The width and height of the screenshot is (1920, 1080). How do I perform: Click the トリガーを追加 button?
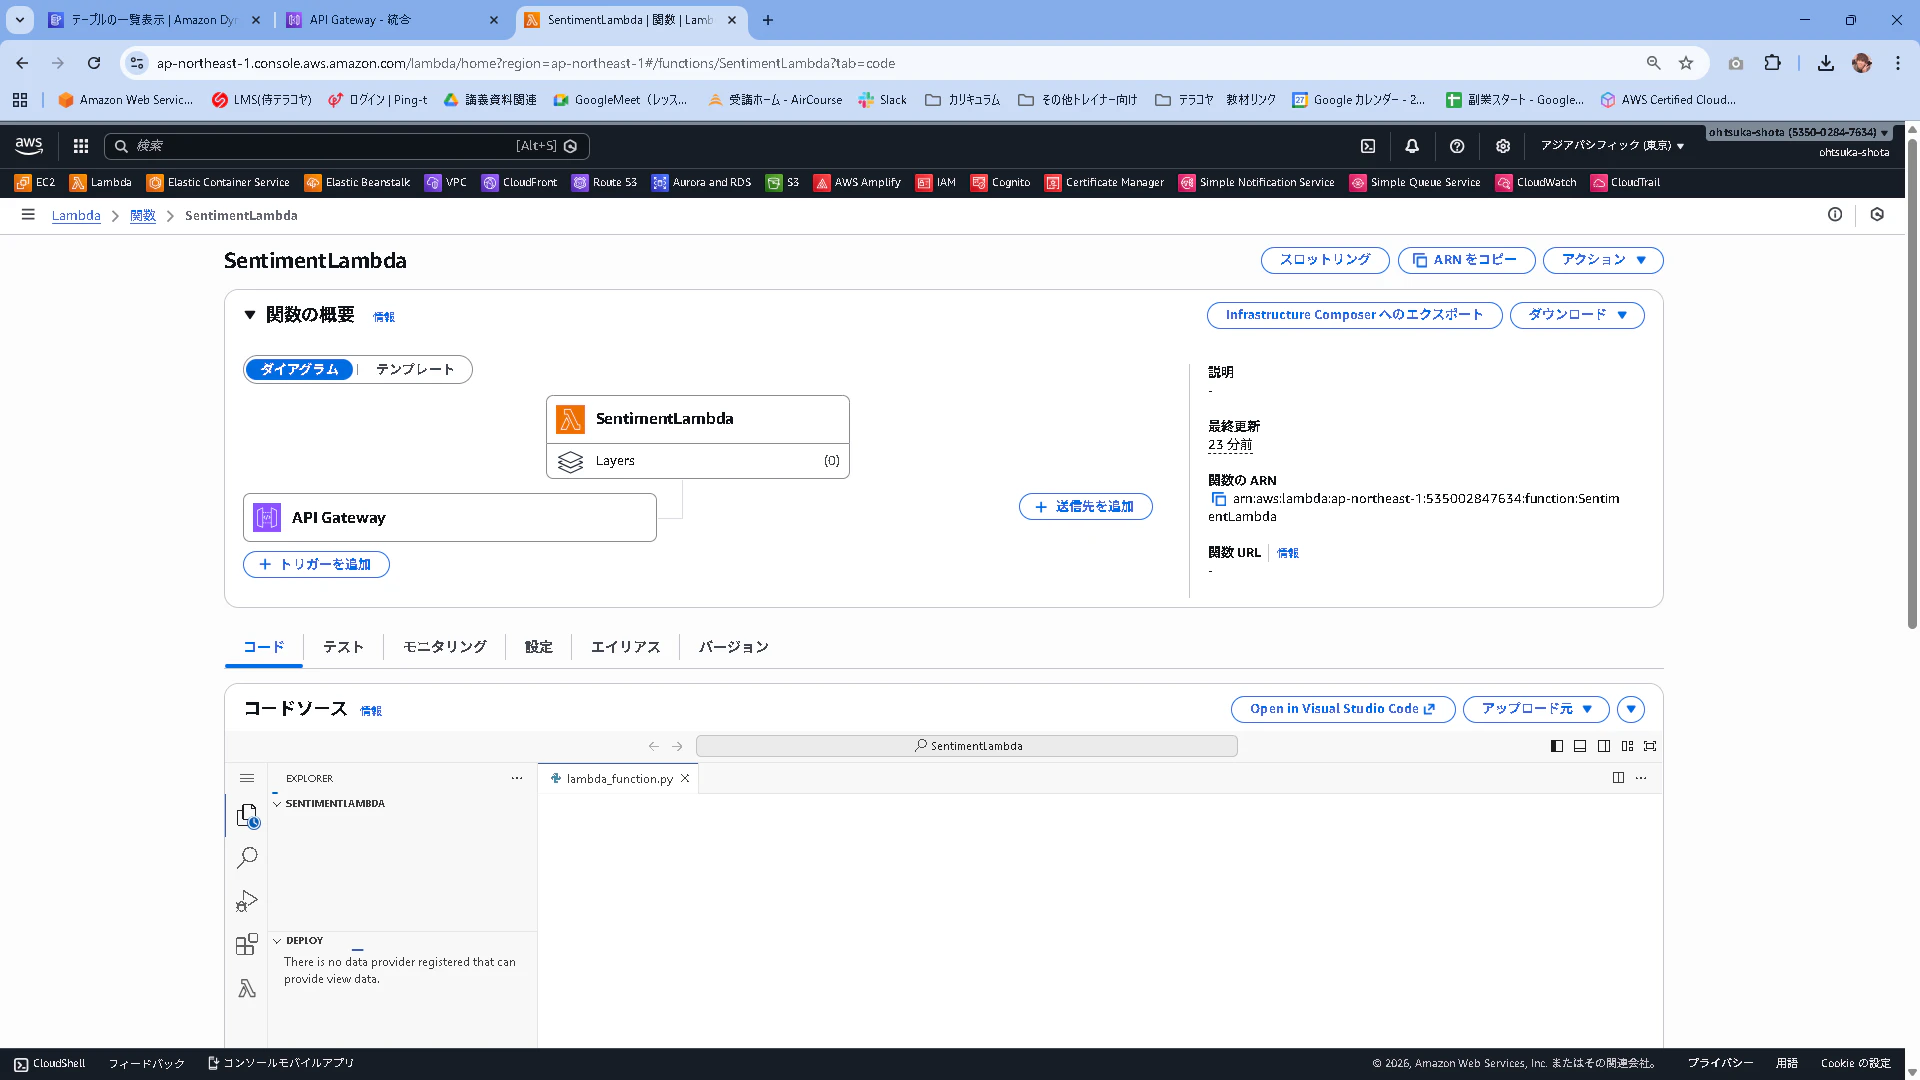click(316, 565)
